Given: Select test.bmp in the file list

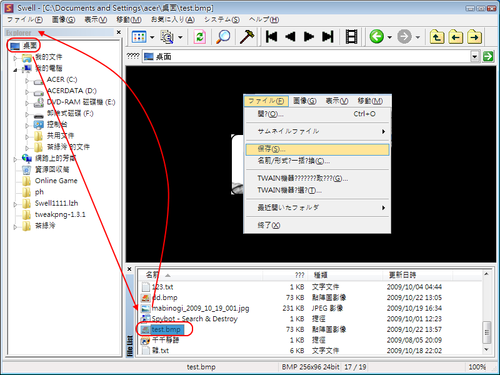Looking at the screenshot, I should (166, 330).
